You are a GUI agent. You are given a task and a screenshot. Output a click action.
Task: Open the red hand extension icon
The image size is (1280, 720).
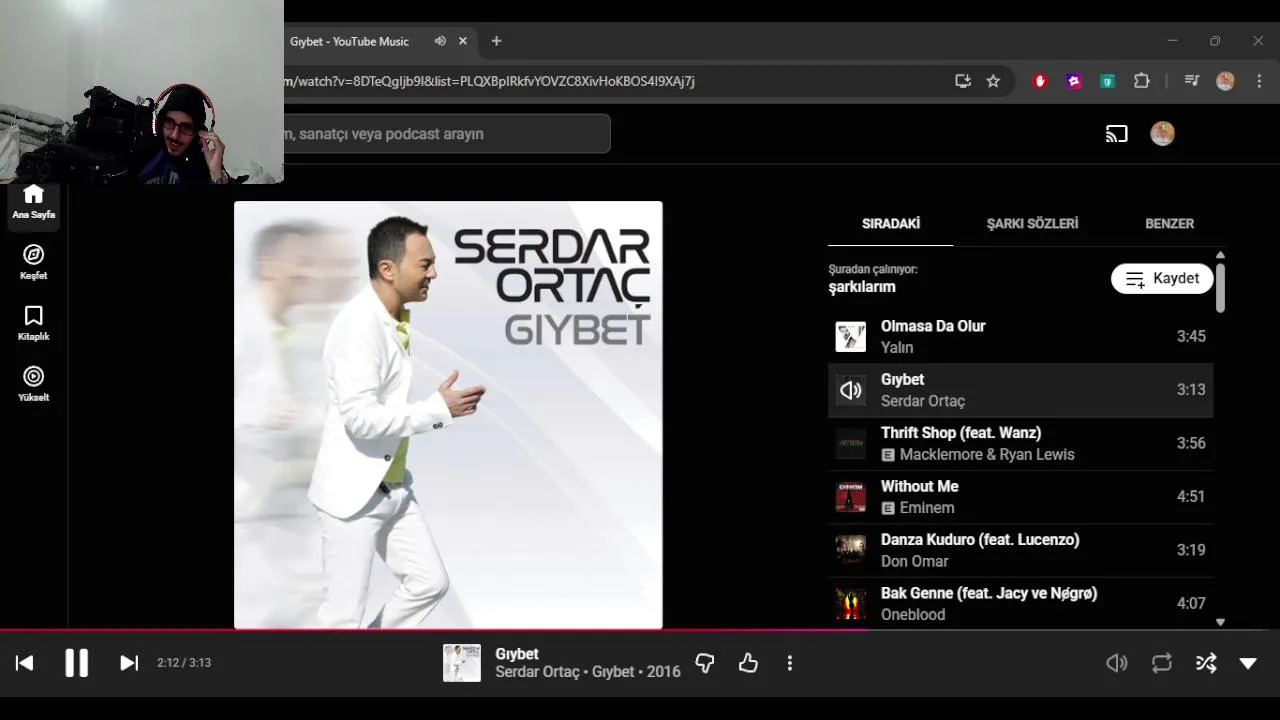click(x=1040, y=81)
